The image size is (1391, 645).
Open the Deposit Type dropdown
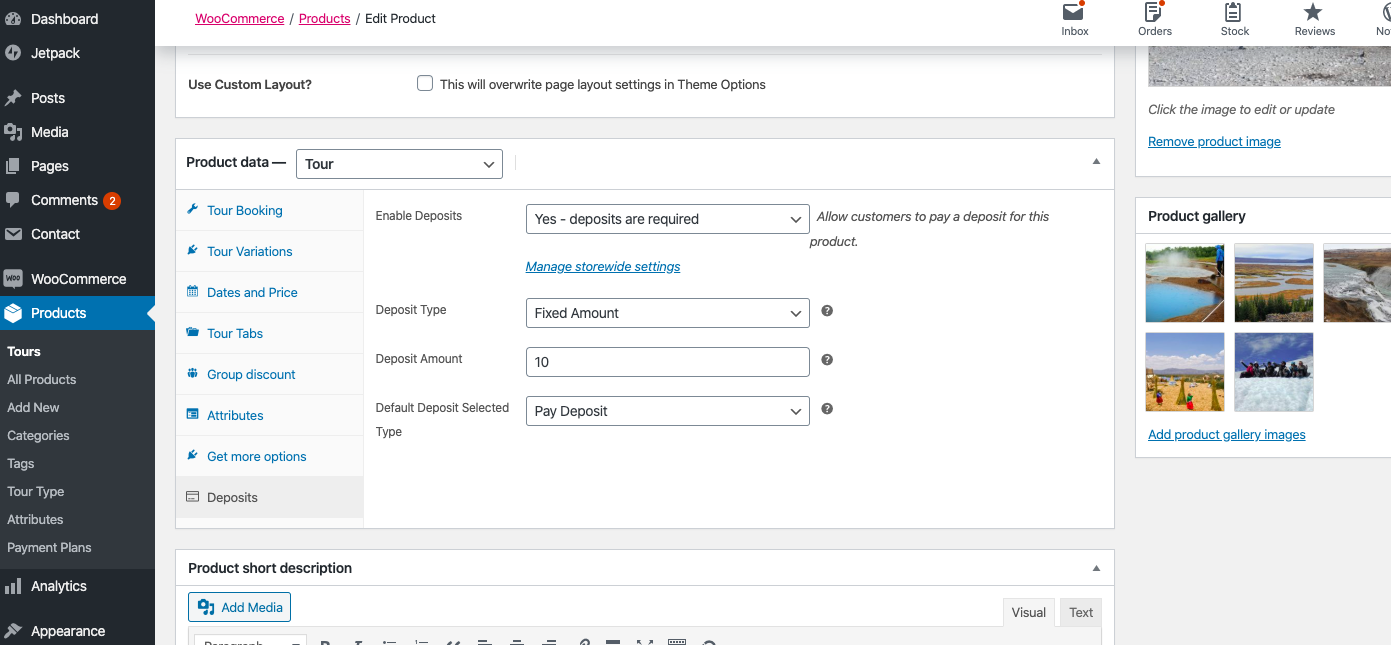click(667, 313)
